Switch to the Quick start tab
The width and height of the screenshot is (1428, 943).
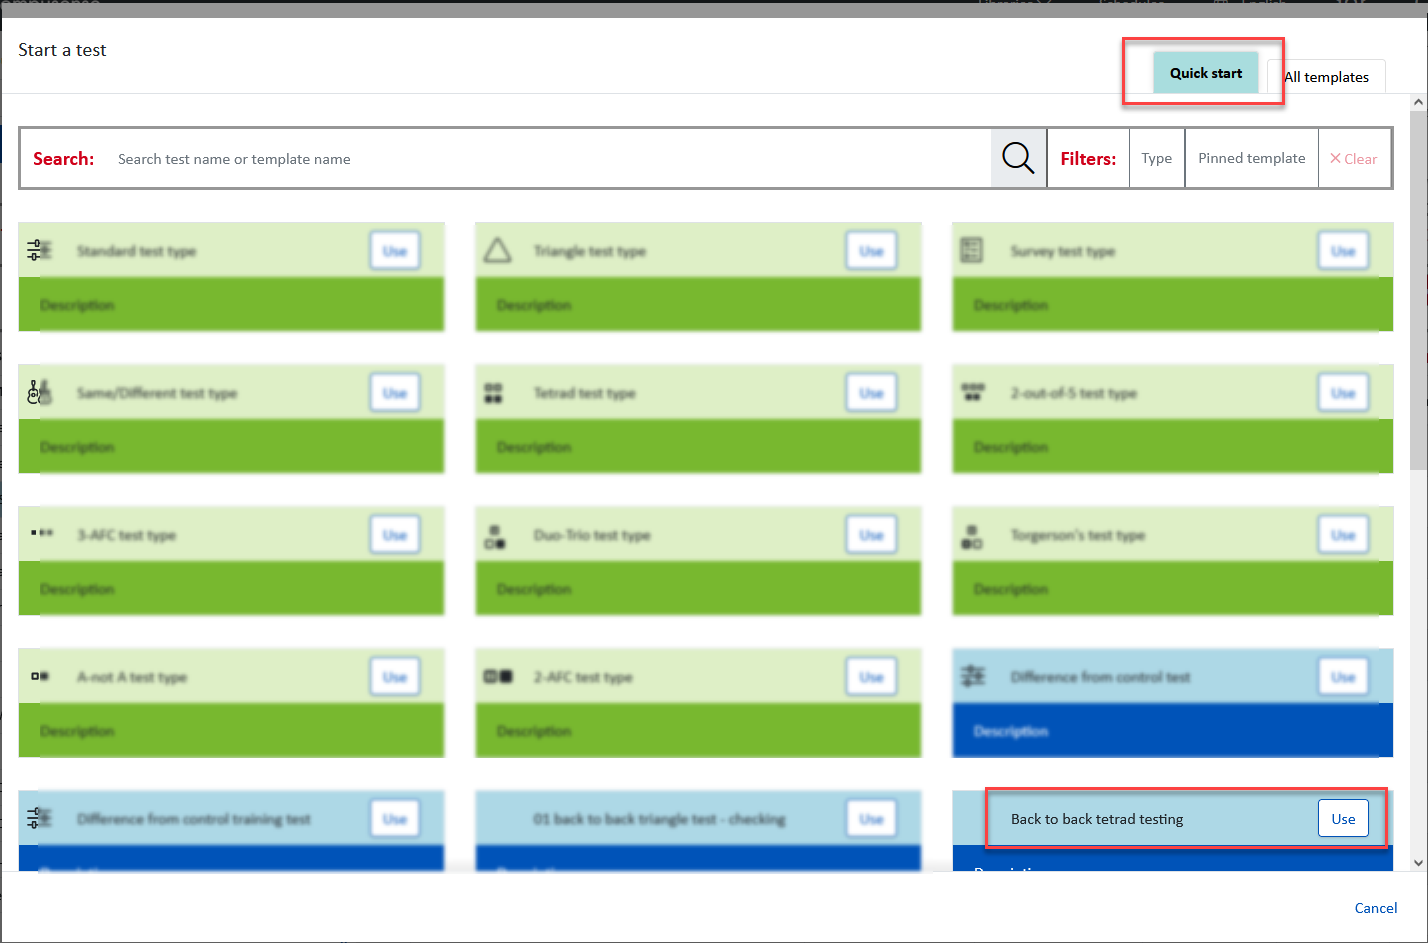[x=1205, y=73]
